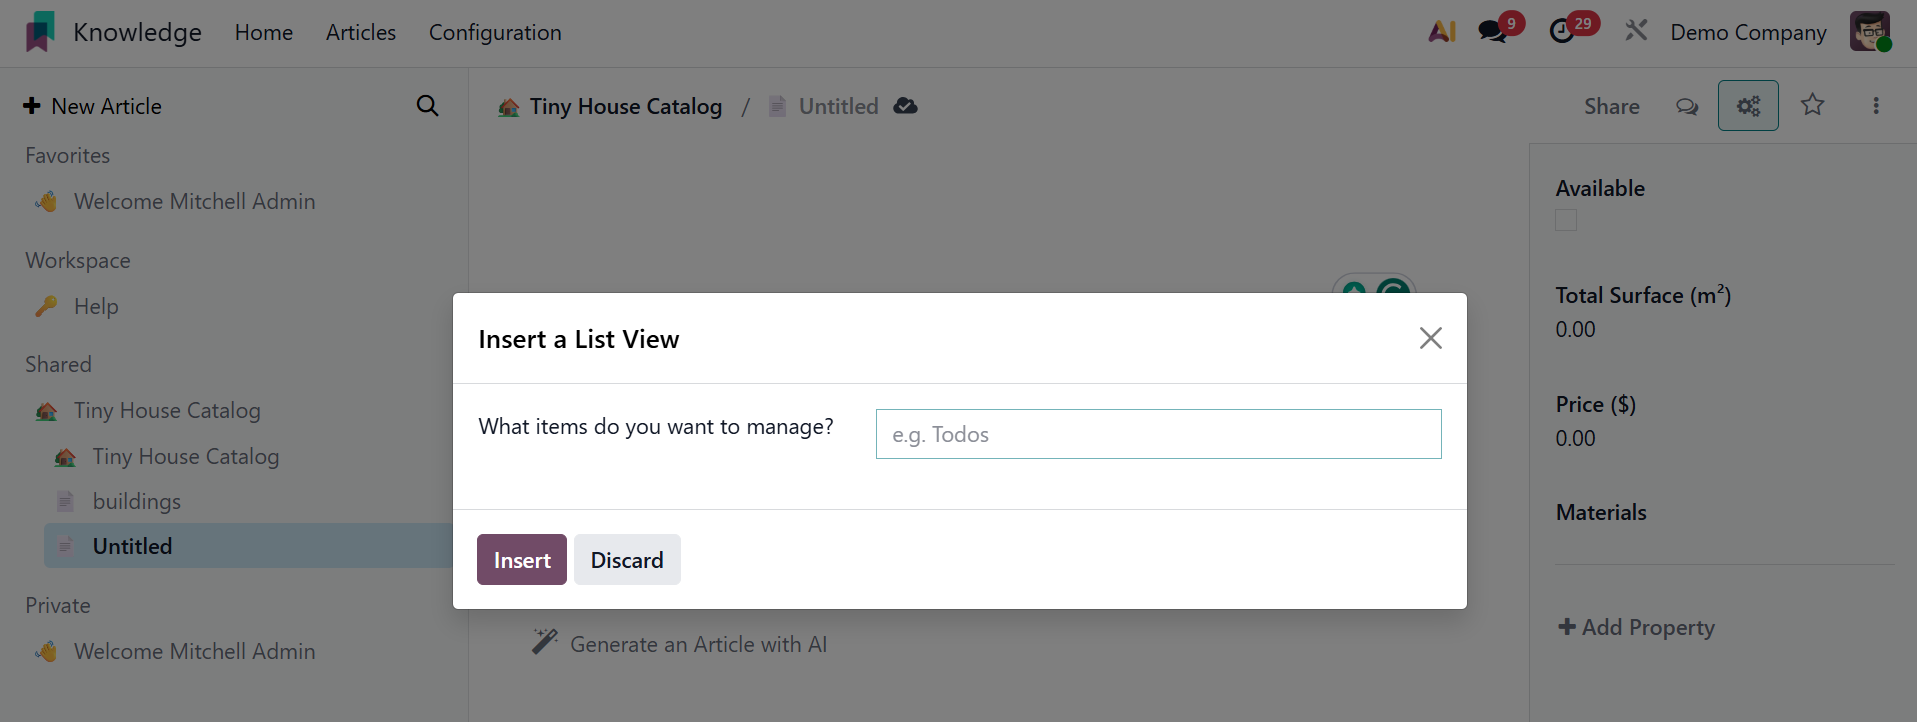Image resolution: width=1917 pixels, height=722 pixels.
Task: Open the Articles menu
Action: tap(361, 32)
